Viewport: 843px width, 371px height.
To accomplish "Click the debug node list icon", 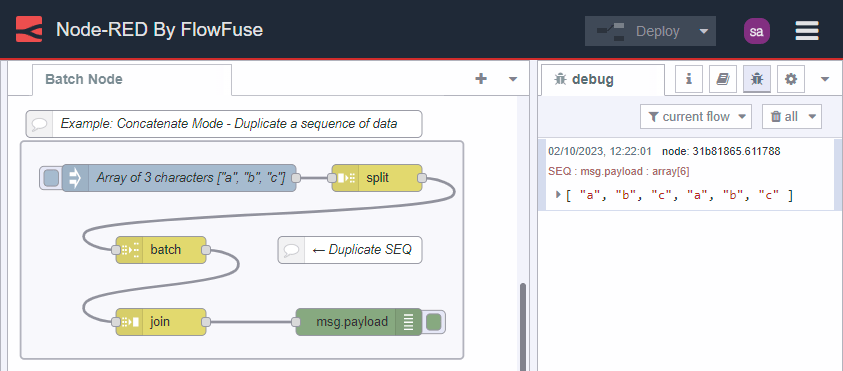I will [x=409, y=322].
